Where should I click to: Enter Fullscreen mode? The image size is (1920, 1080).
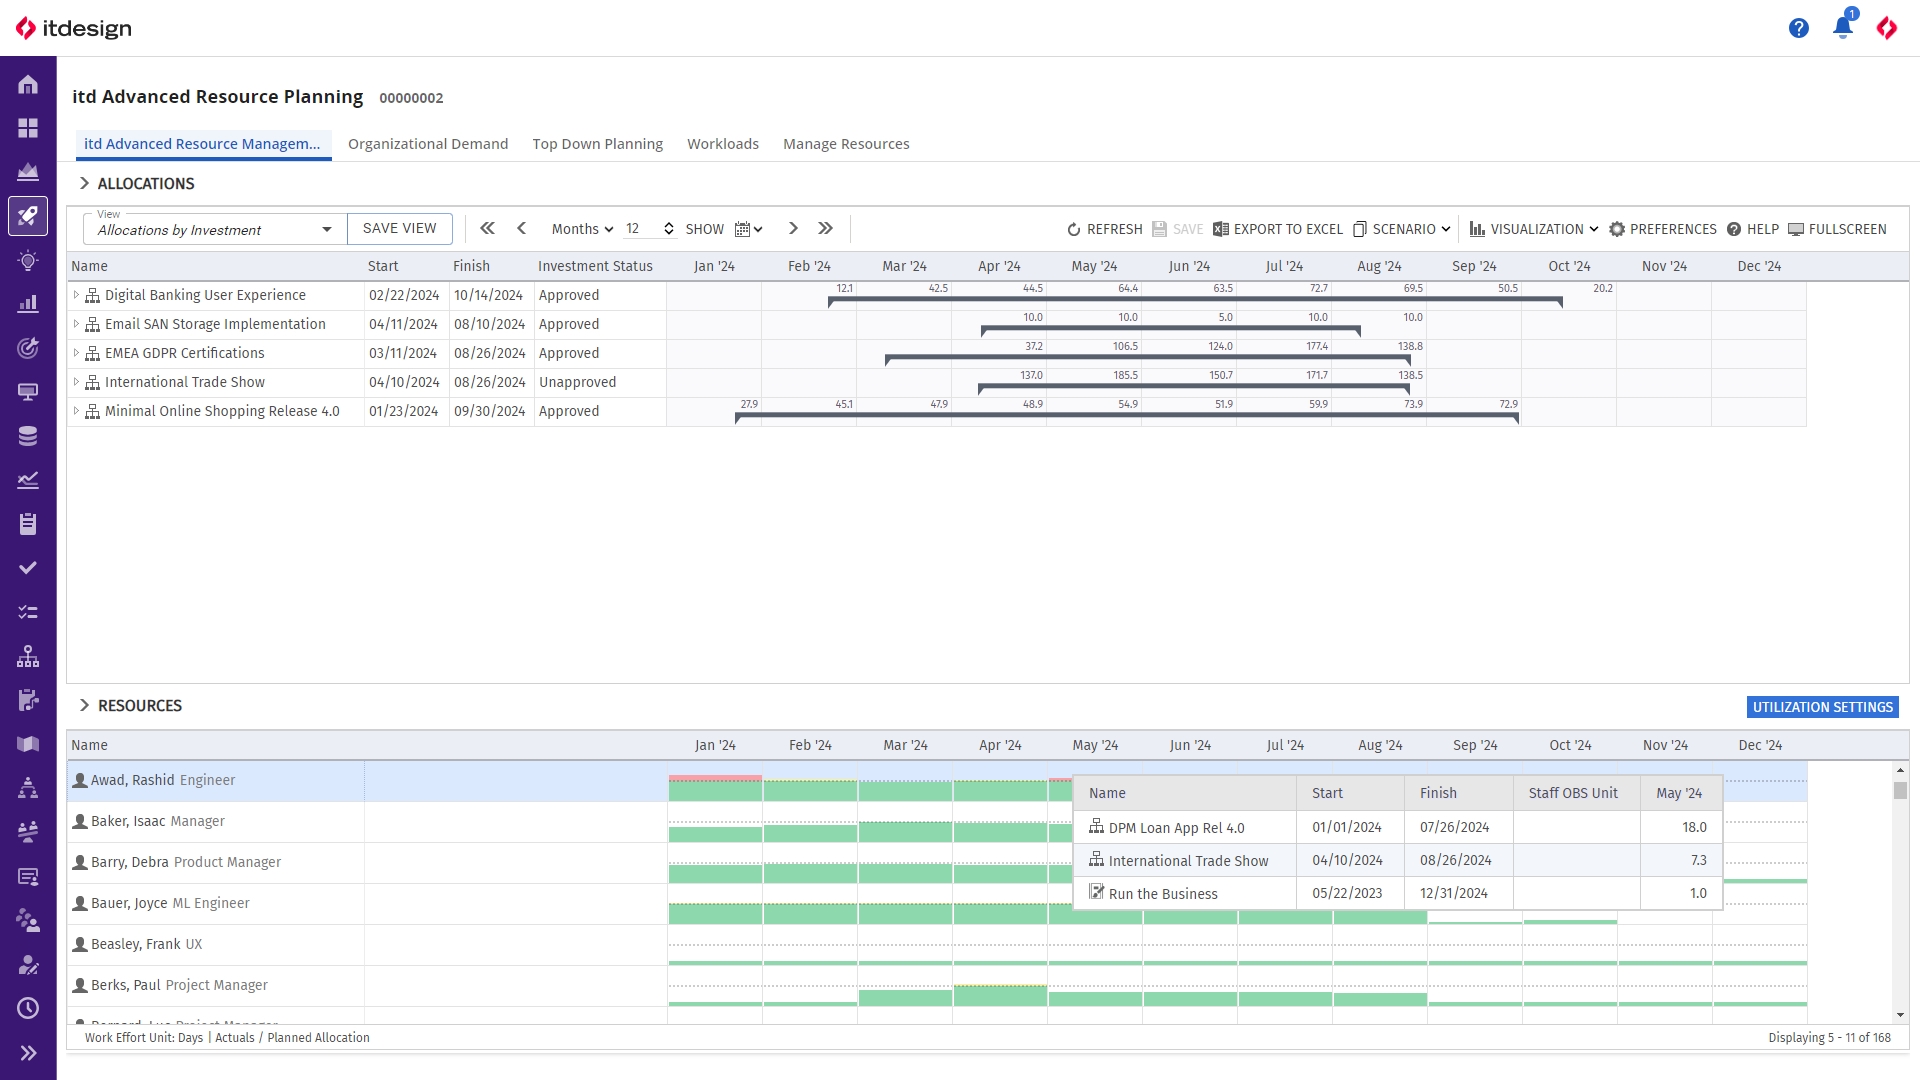click(x=1837, y=229)
